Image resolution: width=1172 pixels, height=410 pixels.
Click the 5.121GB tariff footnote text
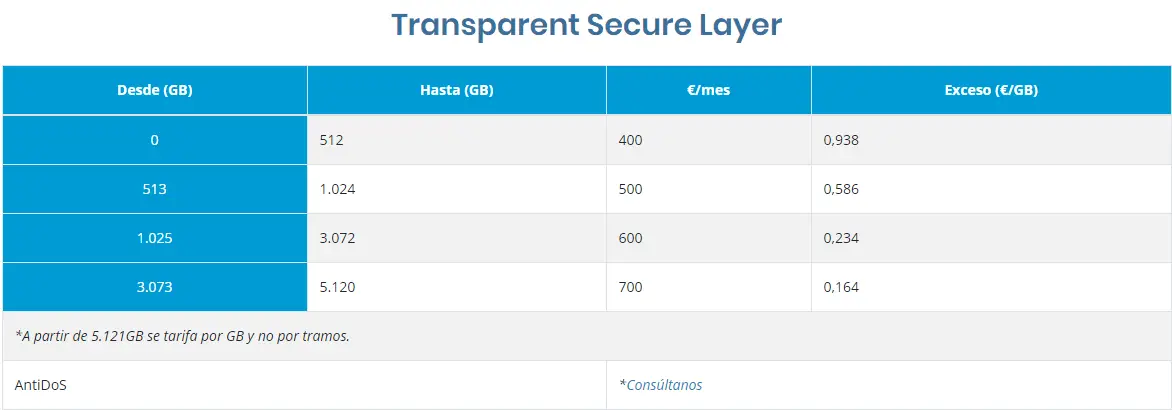pyautogui.click(x=183, y=336)
